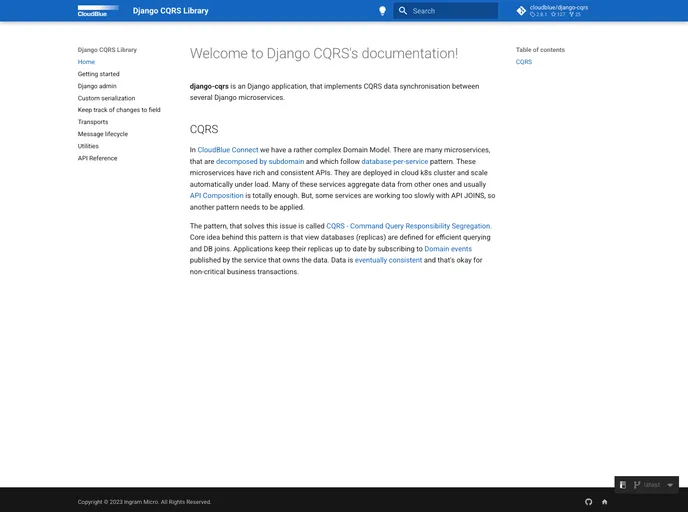
Task: Open the Transports page
Action: point(93,122)
